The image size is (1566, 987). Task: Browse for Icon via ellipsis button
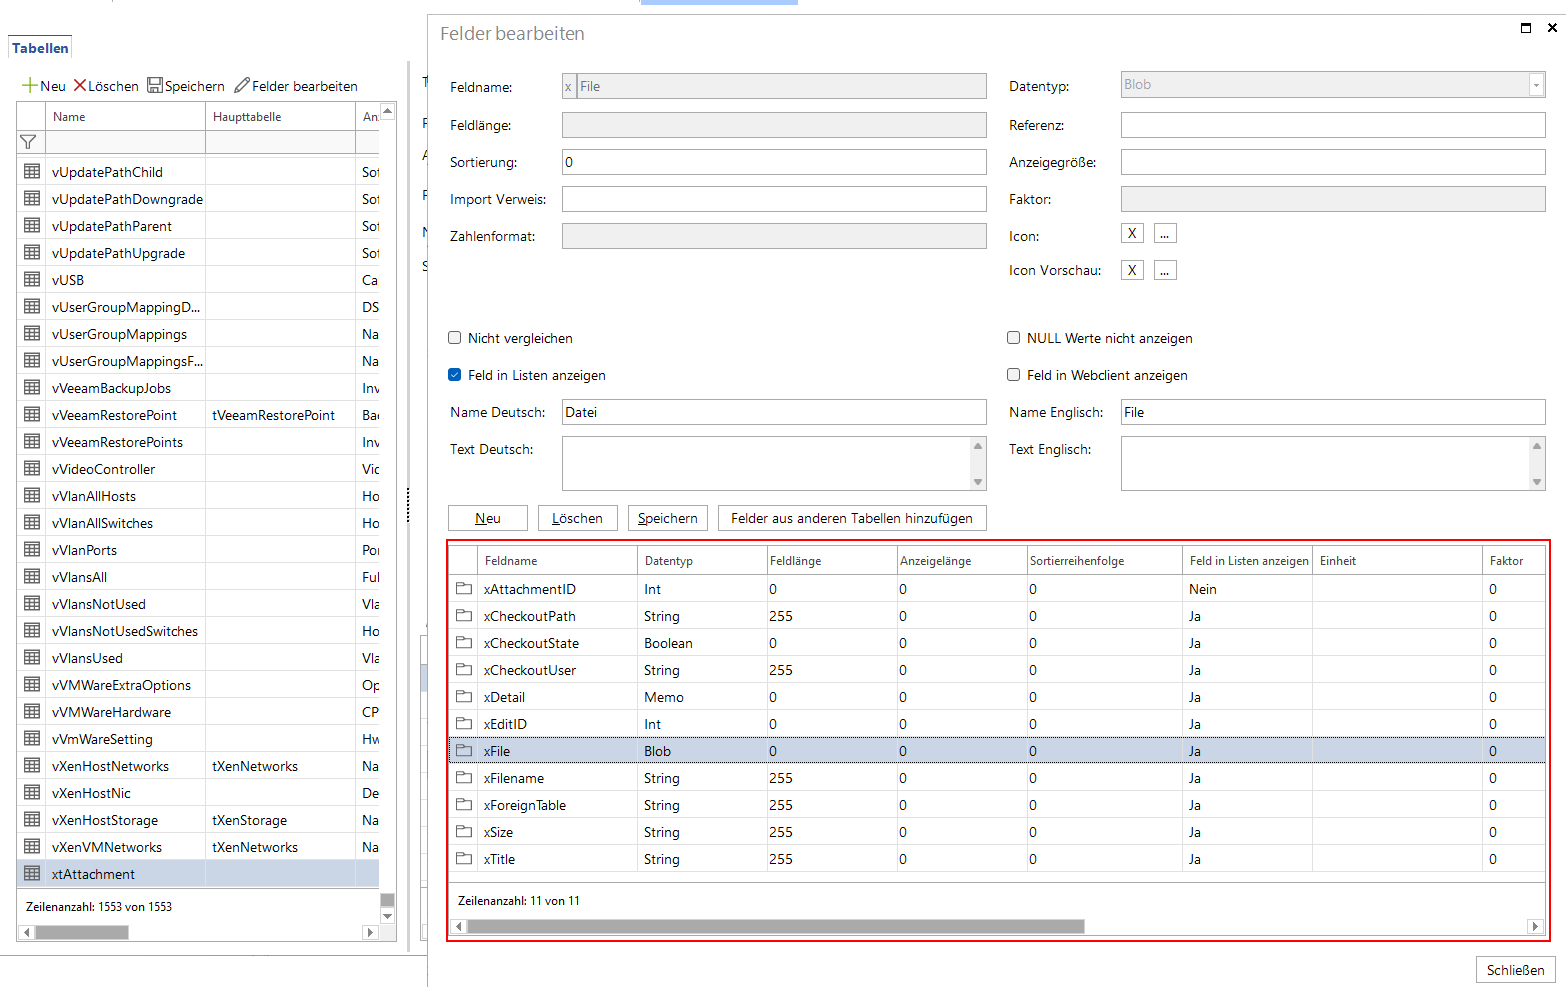(x=1165, y=234)
